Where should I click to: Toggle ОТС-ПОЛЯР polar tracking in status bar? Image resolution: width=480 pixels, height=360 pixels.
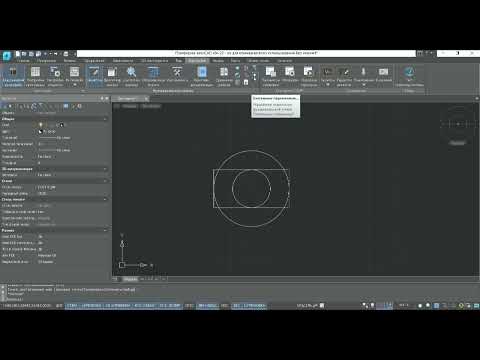[x=170, y=305]
